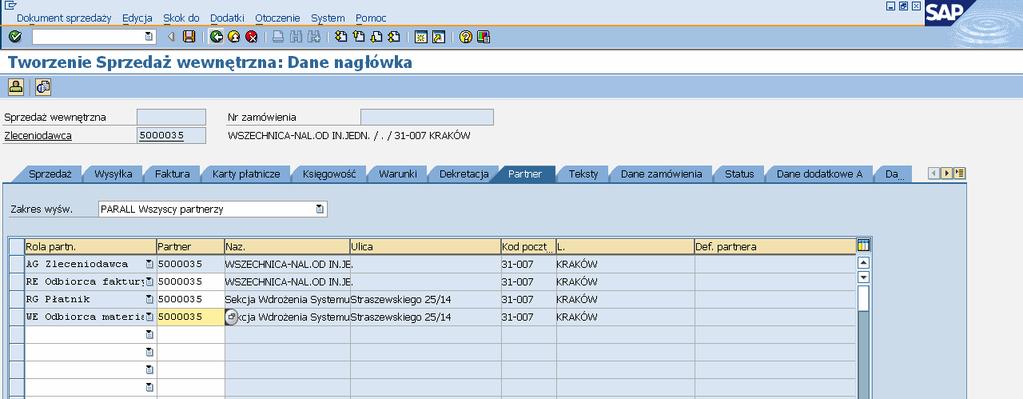Click the table scrollbar up arrow
The width and height of the screenshot is (1023, 399).
pyautogui.click(x=863, y=263)
